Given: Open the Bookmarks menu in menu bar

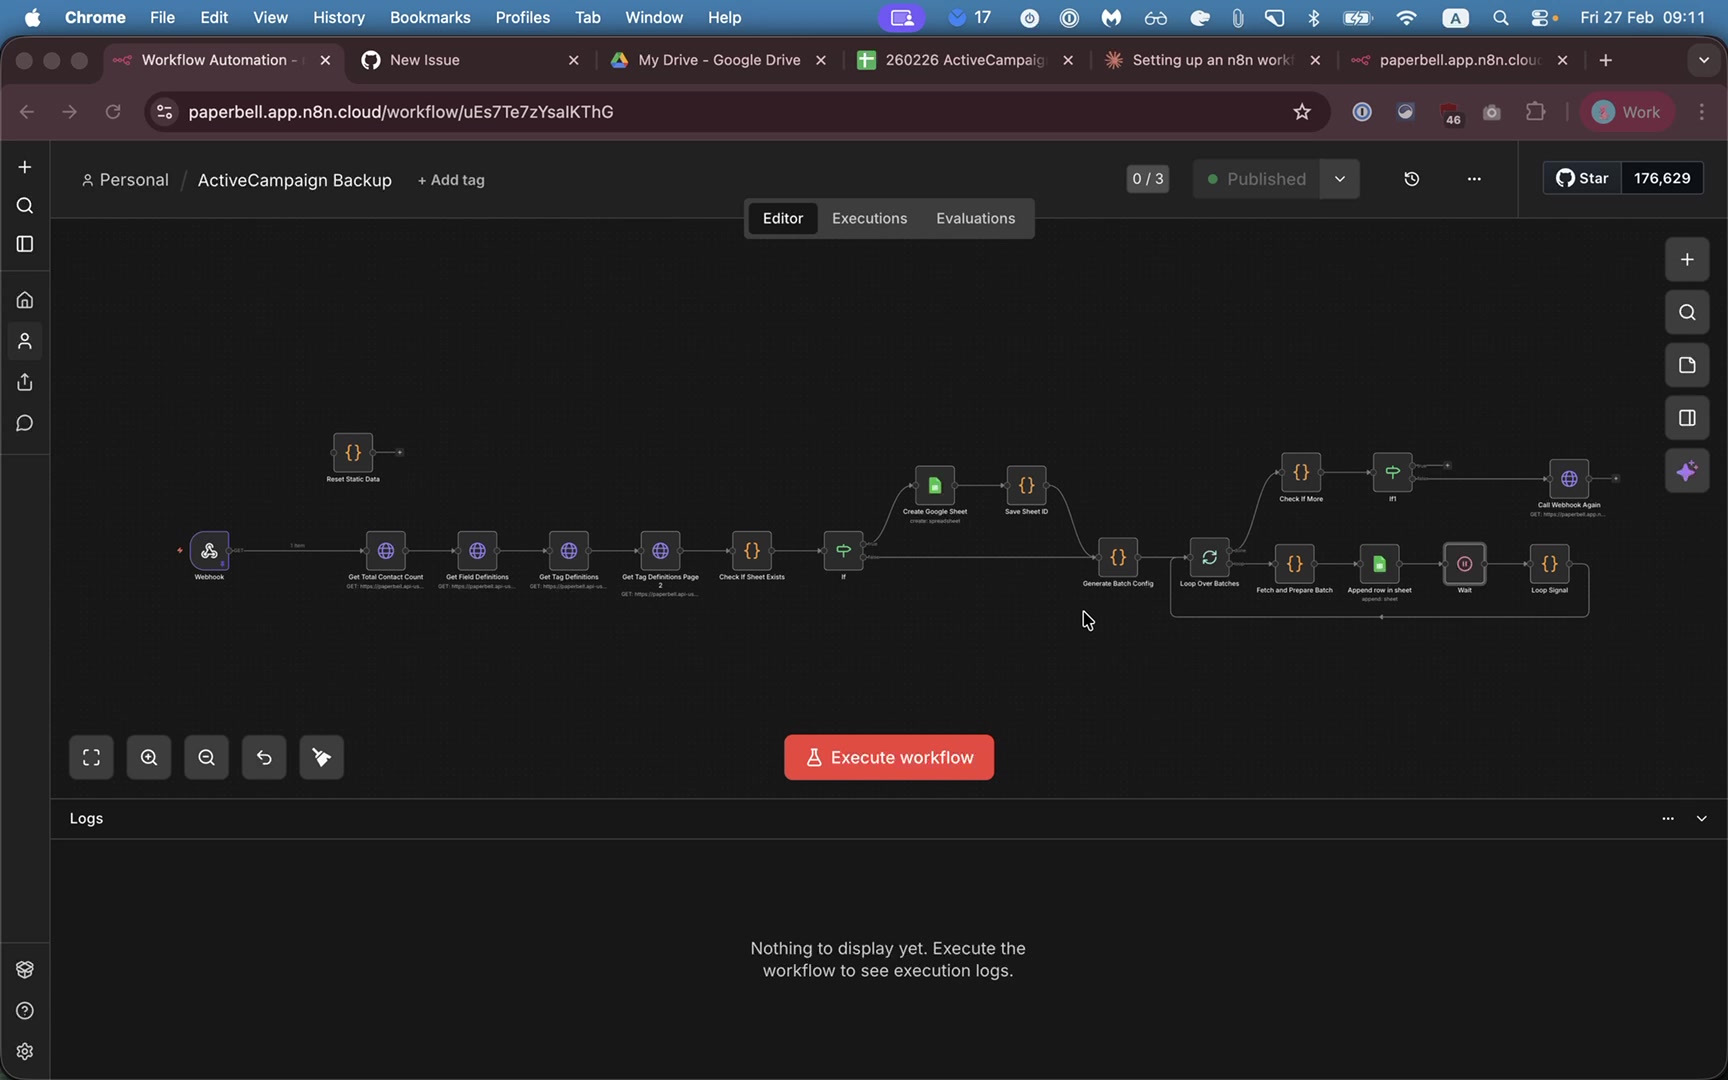Looking at the screenshot, I should point(429,17).
